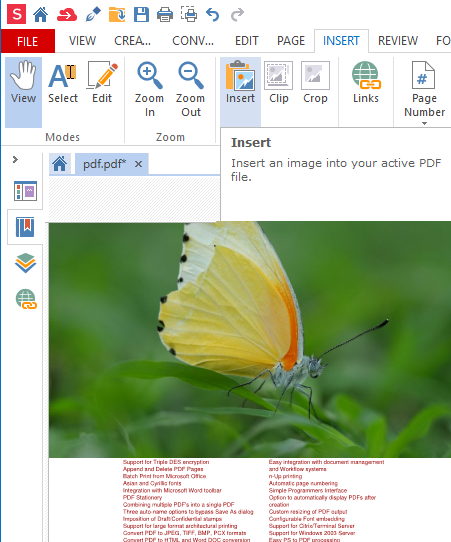Redo the last undone action
The image size is (451, 542).
[237, 15]
